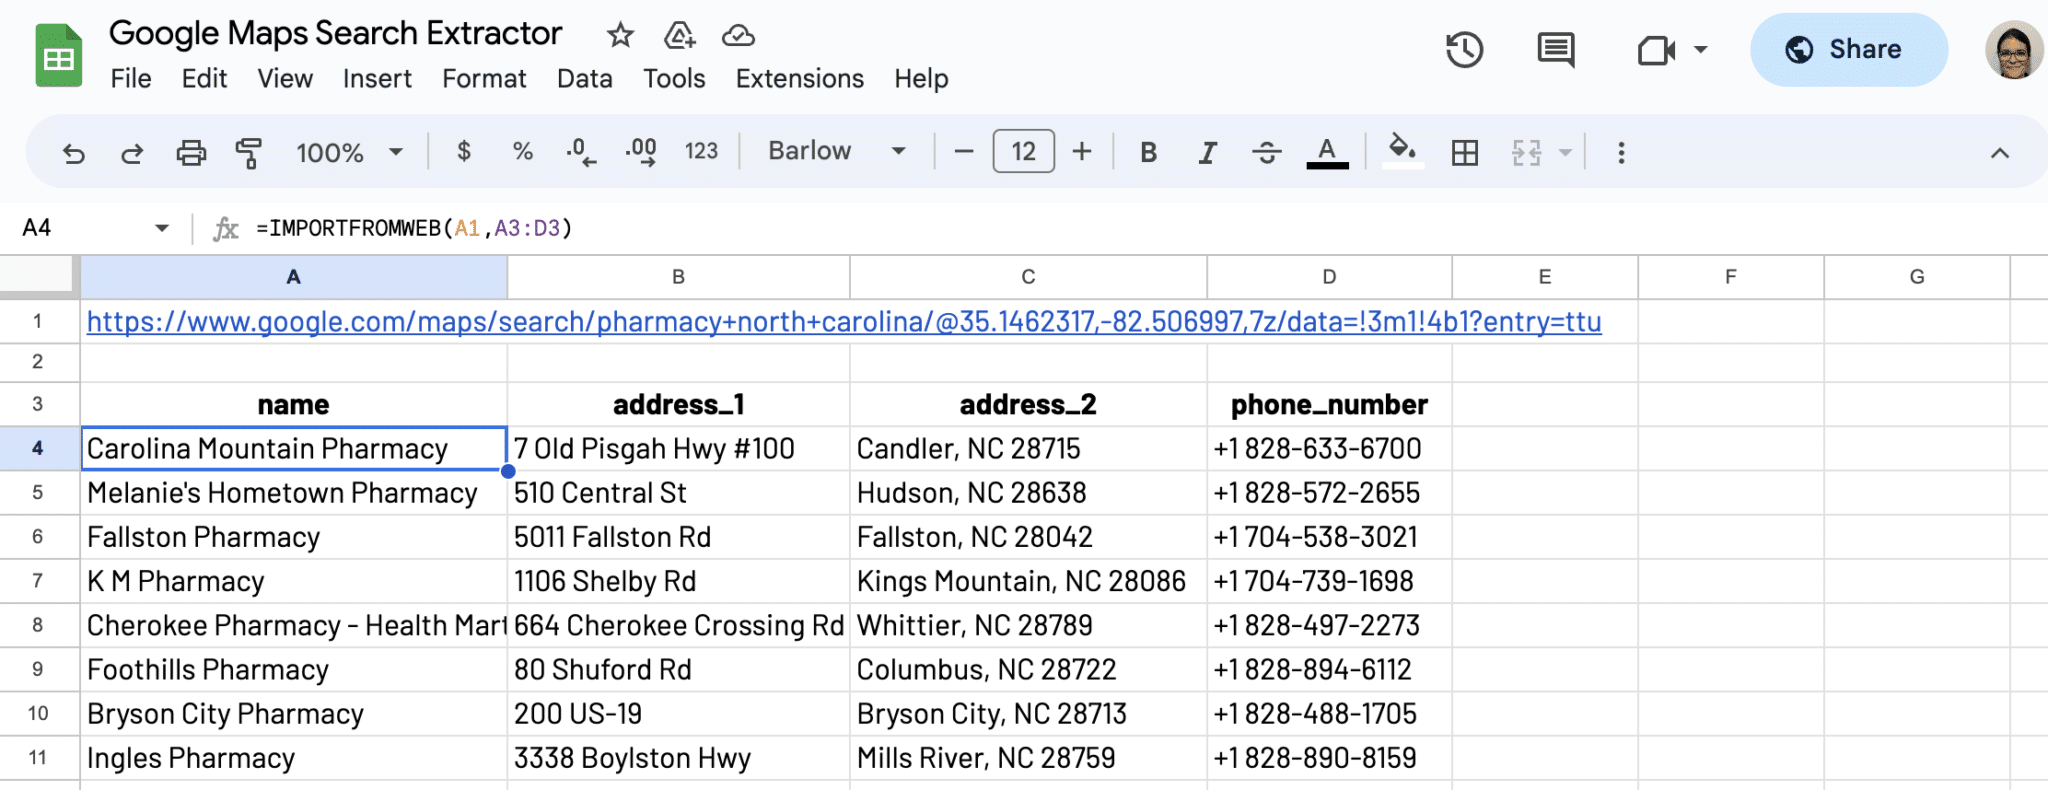Click the add to Drive shortcut icon
The height and width of the screenshot is (790, 2048).
coord(679,36)
